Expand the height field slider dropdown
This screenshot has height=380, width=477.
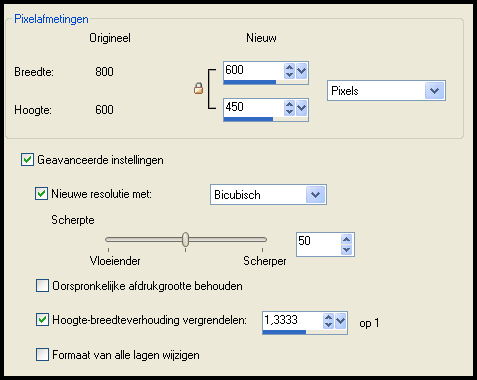[x=301, y=108]
